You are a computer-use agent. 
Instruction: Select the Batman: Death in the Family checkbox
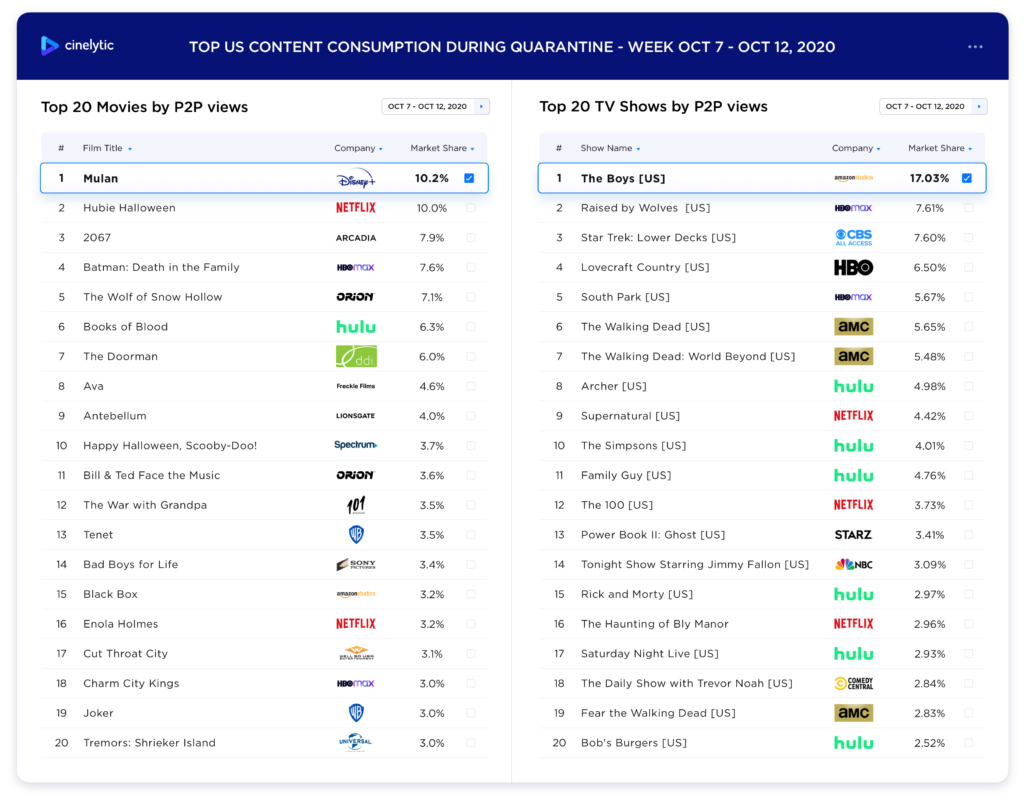tap(471, 267)
